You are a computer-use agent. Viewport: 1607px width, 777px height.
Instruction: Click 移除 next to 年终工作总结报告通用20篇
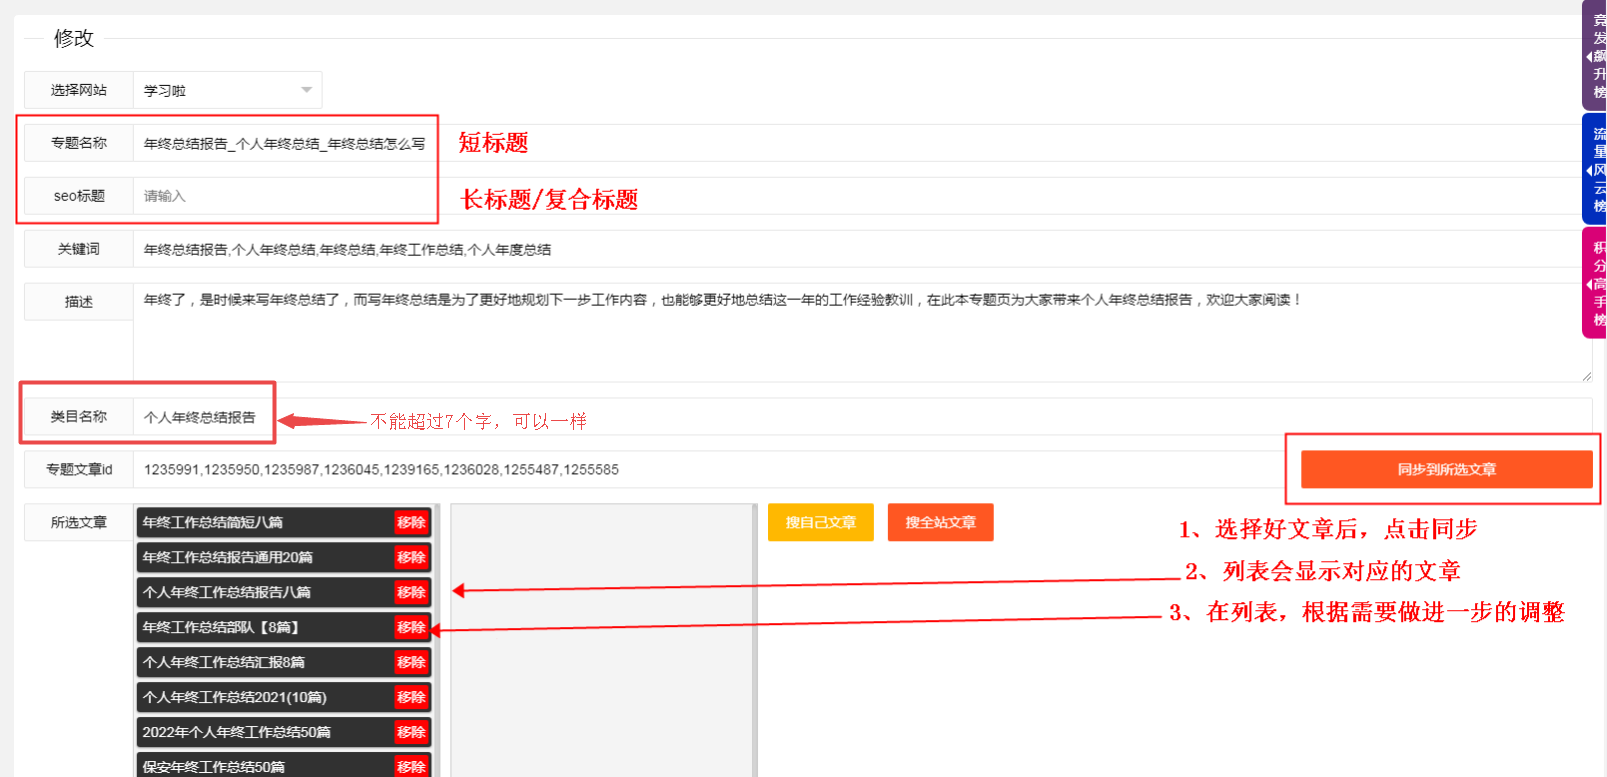pyautogui.click(x=411, y=557)
